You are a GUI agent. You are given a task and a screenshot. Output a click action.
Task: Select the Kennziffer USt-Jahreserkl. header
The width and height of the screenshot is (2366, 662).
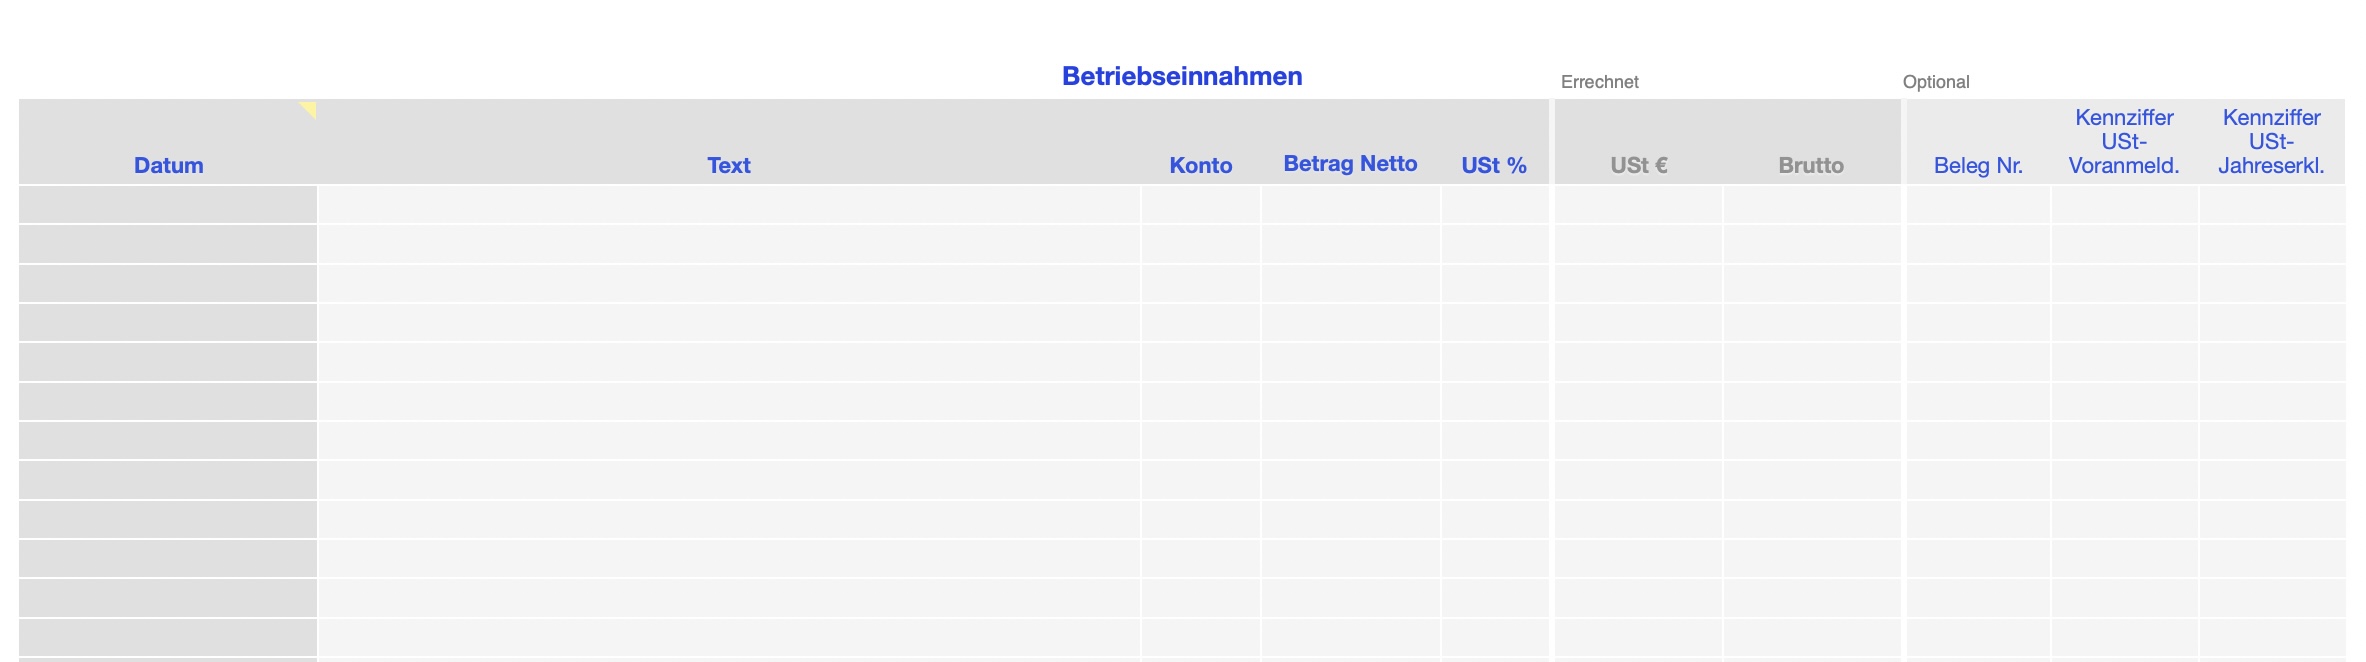coord(2270,142)
